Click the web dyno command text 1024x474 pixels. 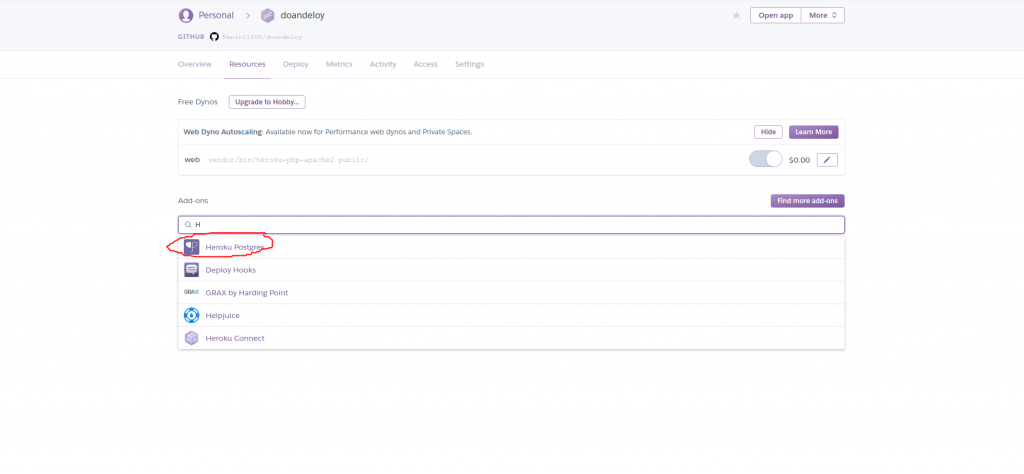click(x=288, y=160)
